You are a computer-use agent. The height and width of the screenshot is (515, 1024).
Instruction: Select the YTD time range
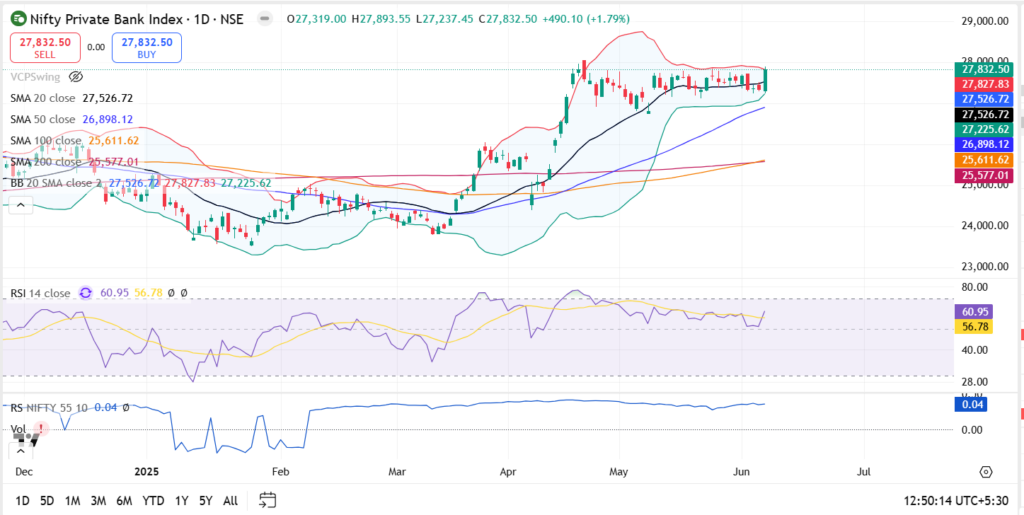click(153, 501)
